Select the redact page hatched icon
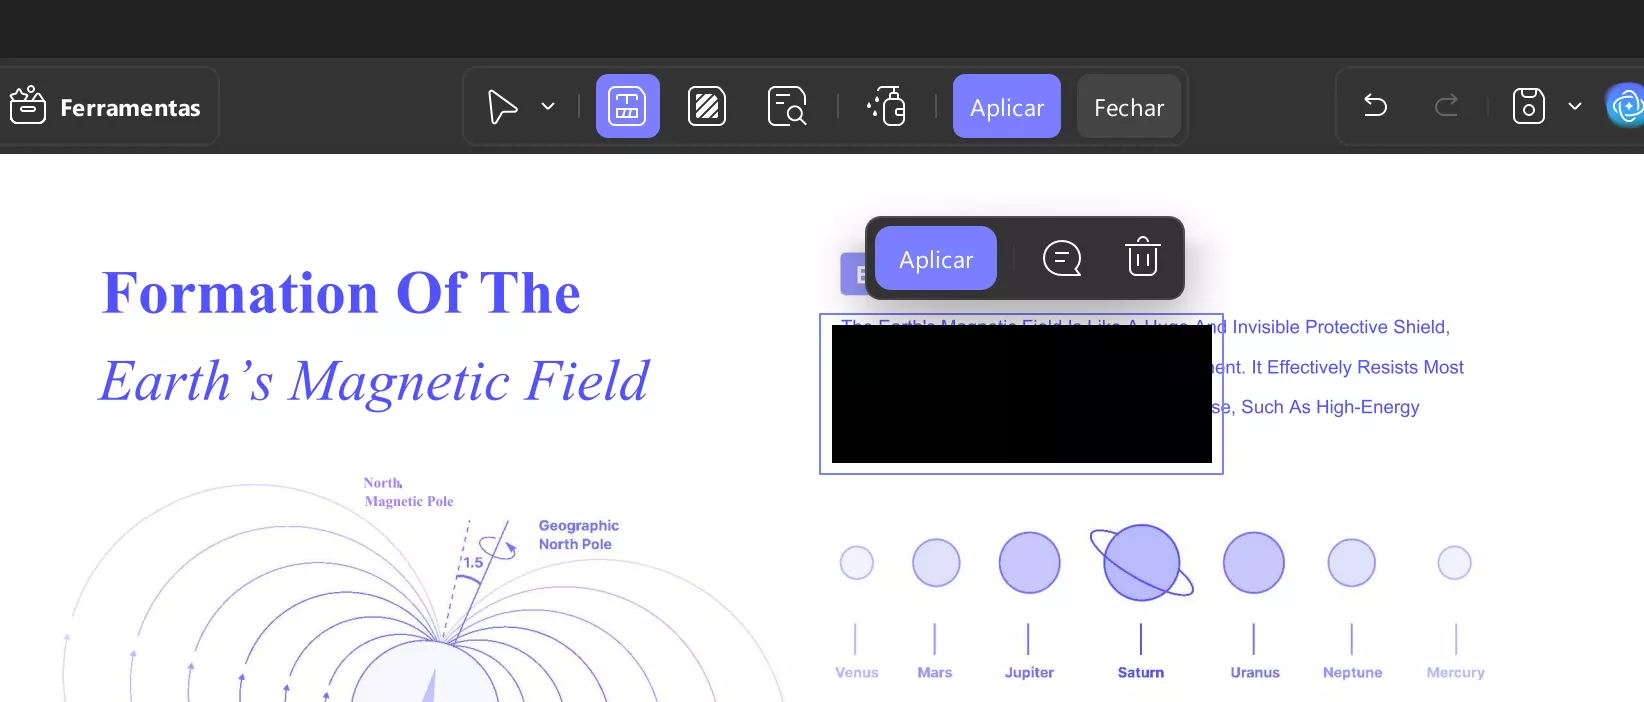The image size is (1644, 702). 707,106
